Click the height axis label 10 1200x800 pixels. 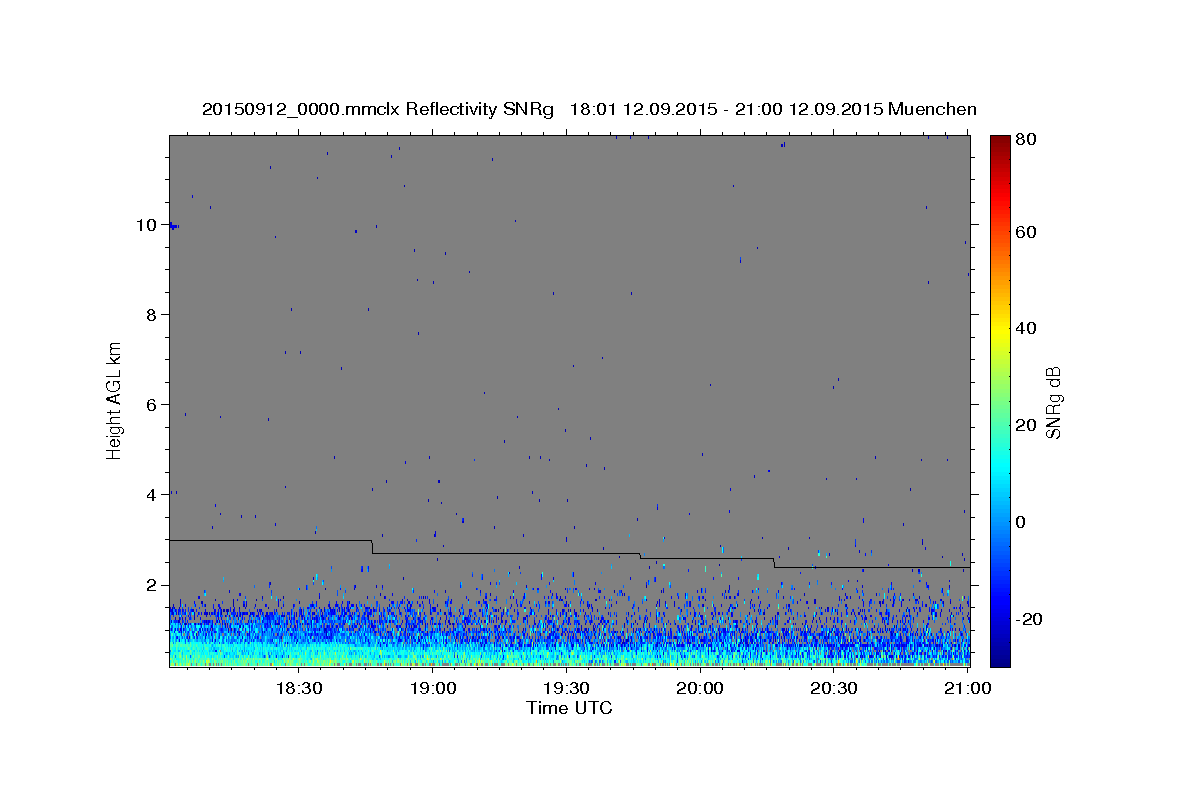coord(147,225)
